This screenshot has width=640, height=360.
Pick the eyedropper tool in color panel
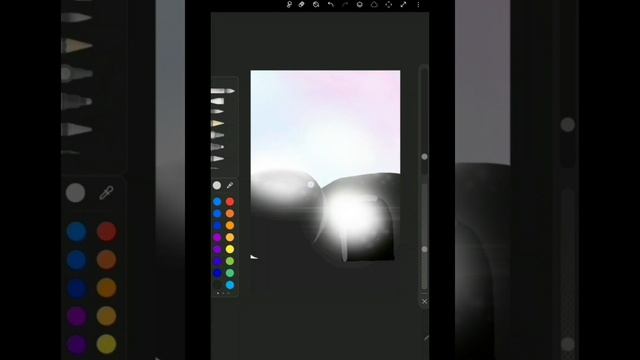coord(230,186)
